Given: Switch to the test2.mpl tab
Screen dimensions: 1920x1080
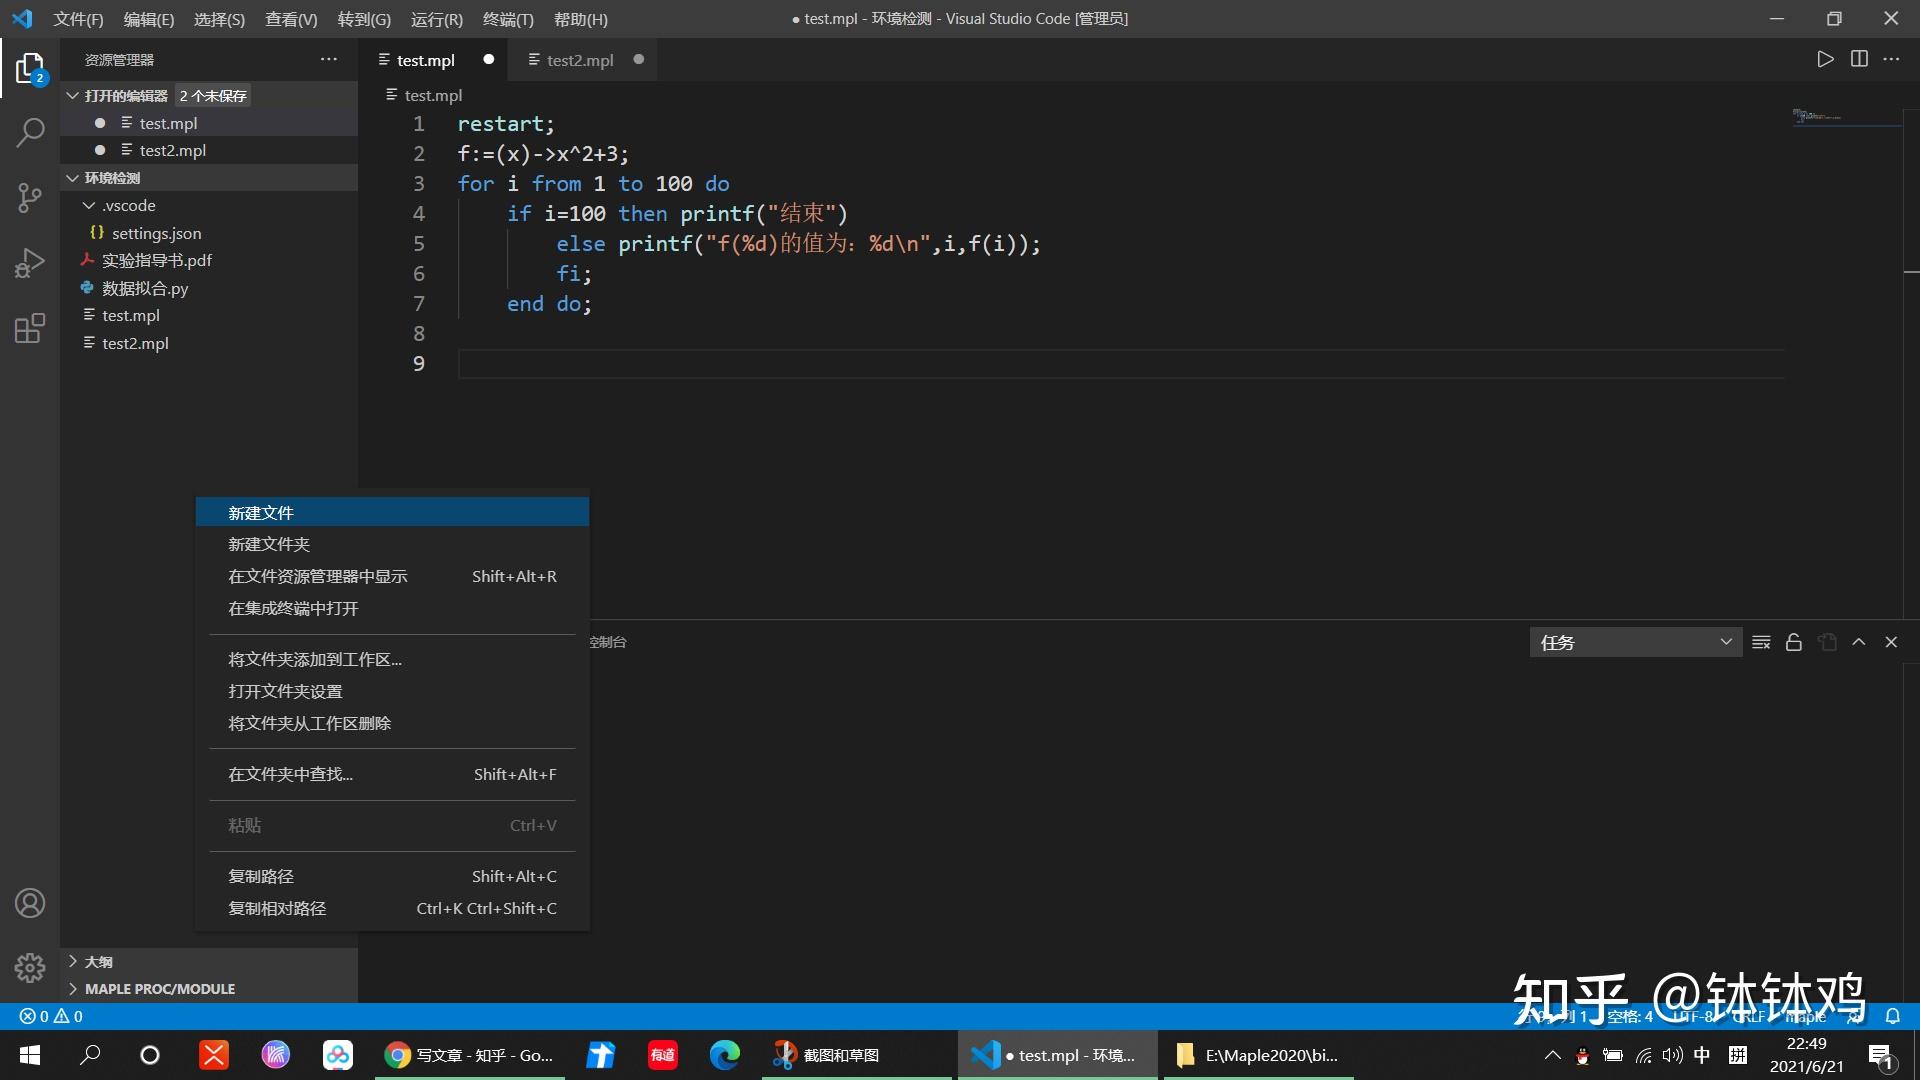Looking at the screenshot, I should [580, 60].
